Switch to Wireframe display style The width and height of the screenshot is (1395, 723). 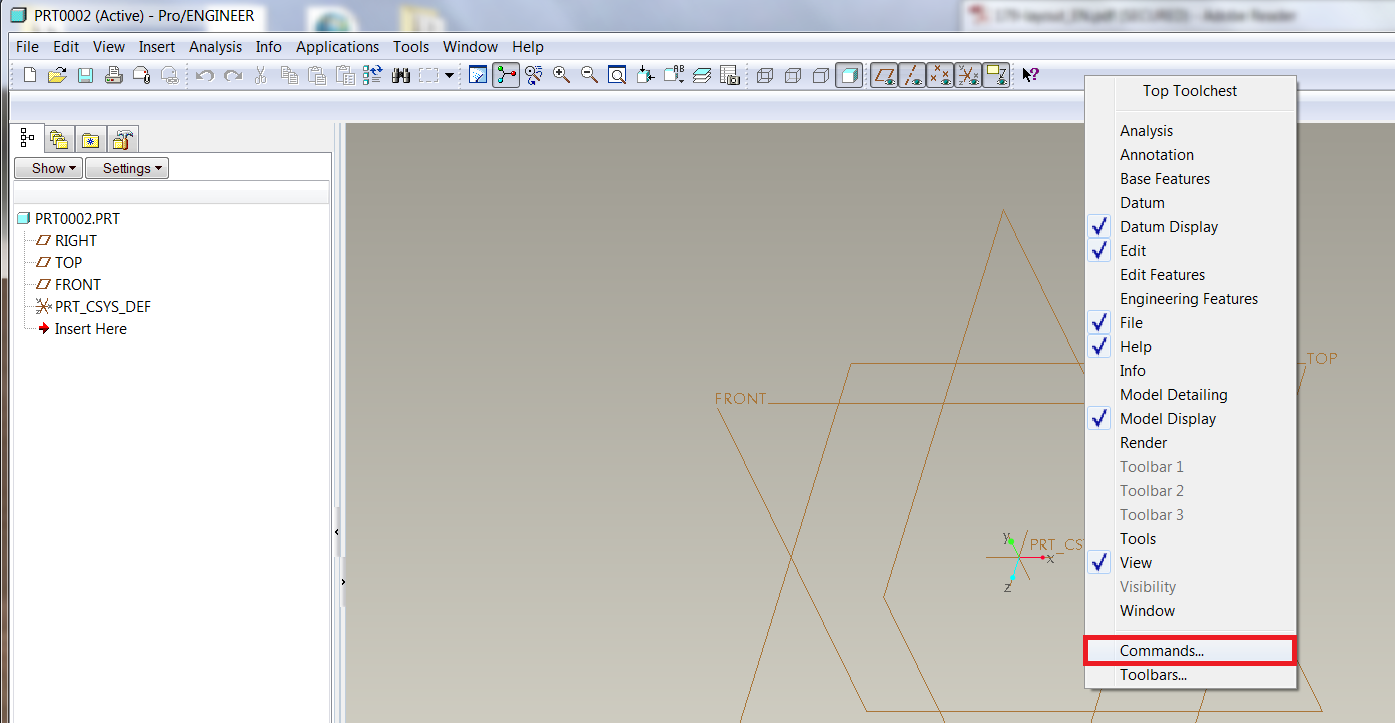point(765,75)
